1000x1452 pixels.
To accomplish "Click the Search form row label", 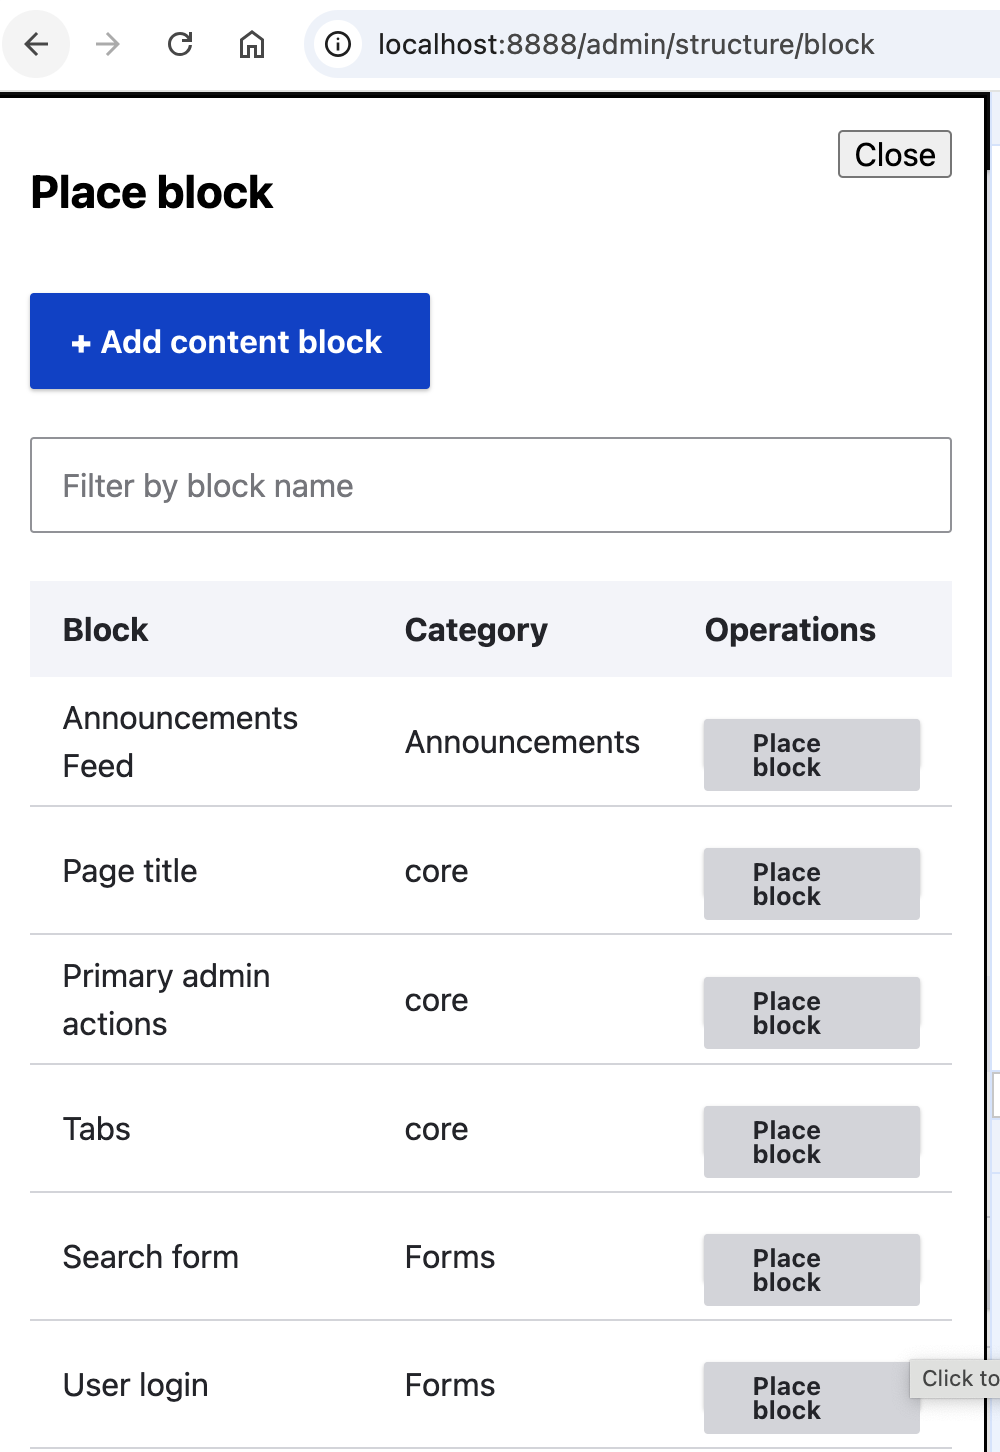I will point(151,1257).
